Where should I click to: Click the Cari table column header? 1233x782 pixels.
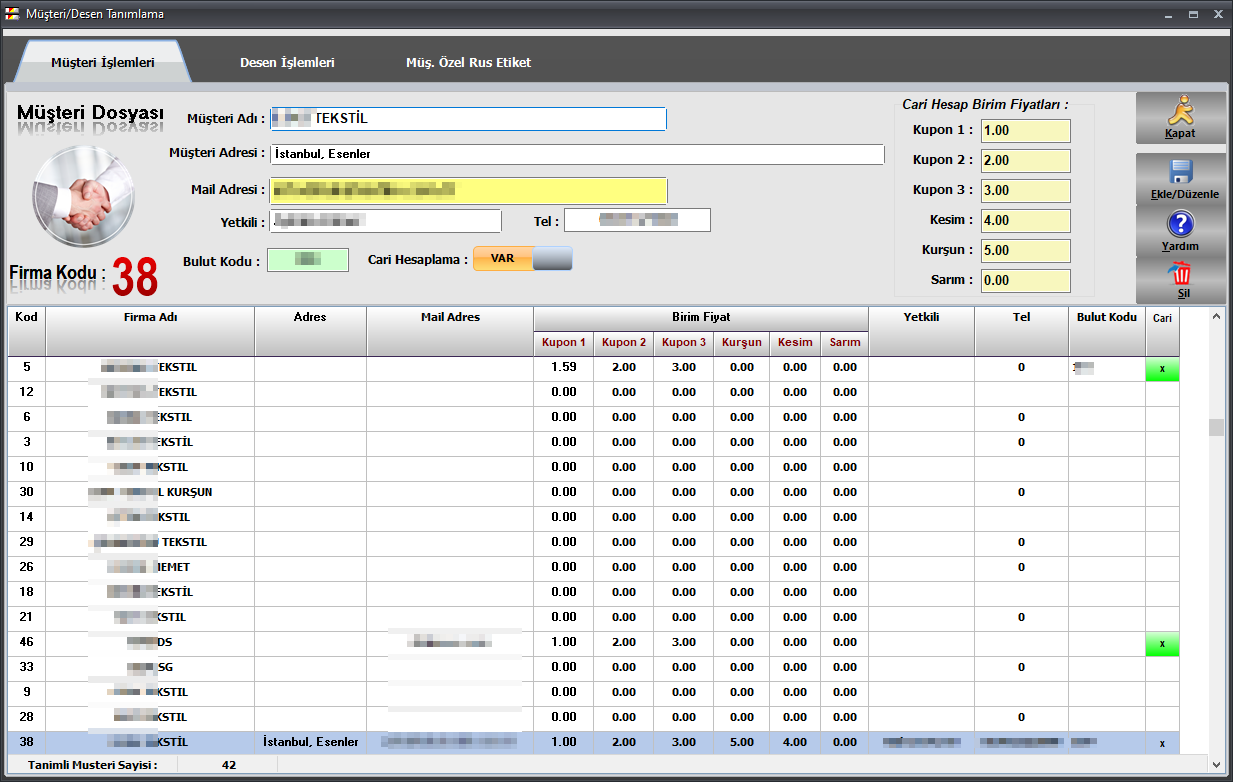pos(1162,331)
